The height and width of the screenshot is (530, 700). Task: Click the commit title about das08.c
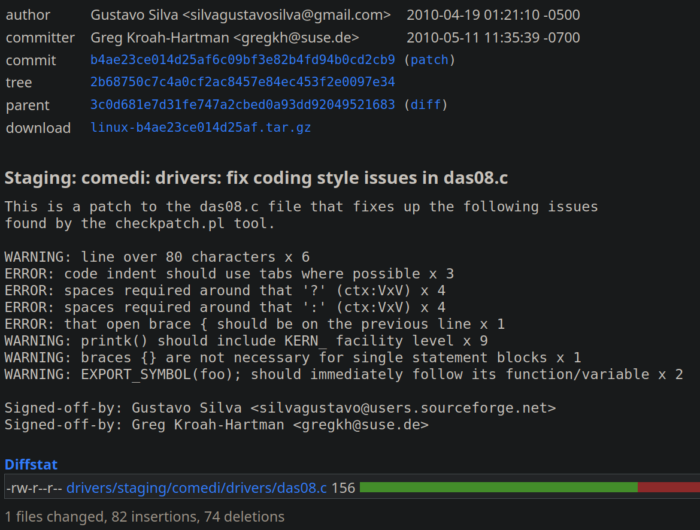click(x=256, y=178)
